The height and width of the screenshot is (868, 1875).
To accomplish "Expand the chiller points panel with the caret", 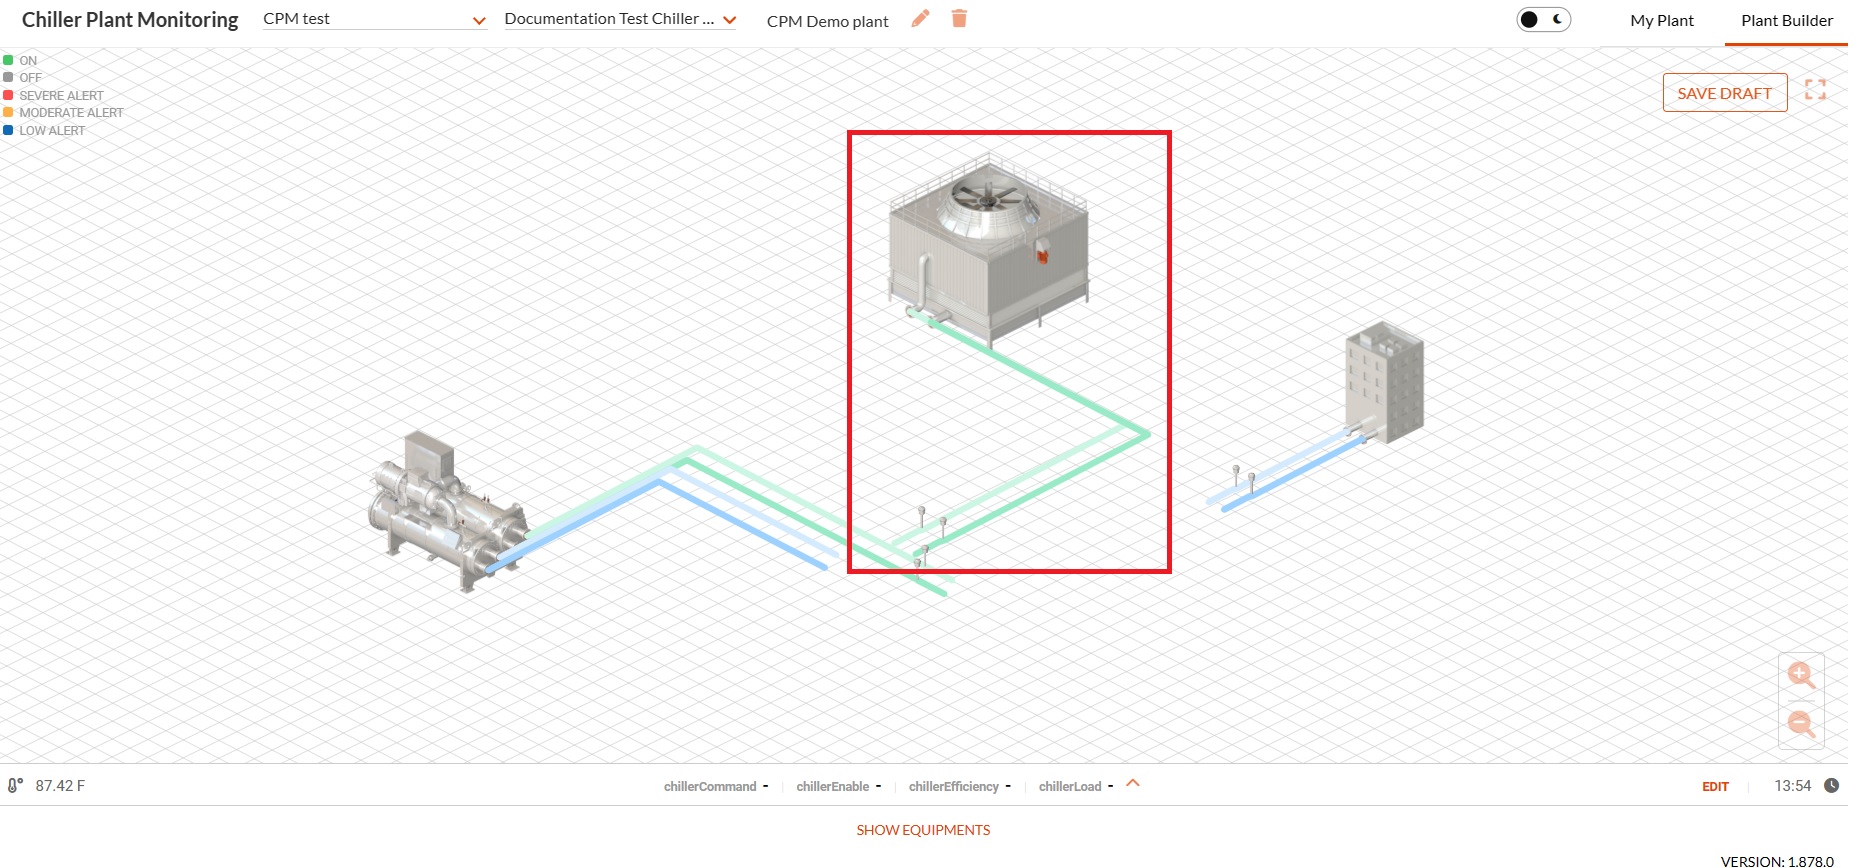I will pos(1133,784).
